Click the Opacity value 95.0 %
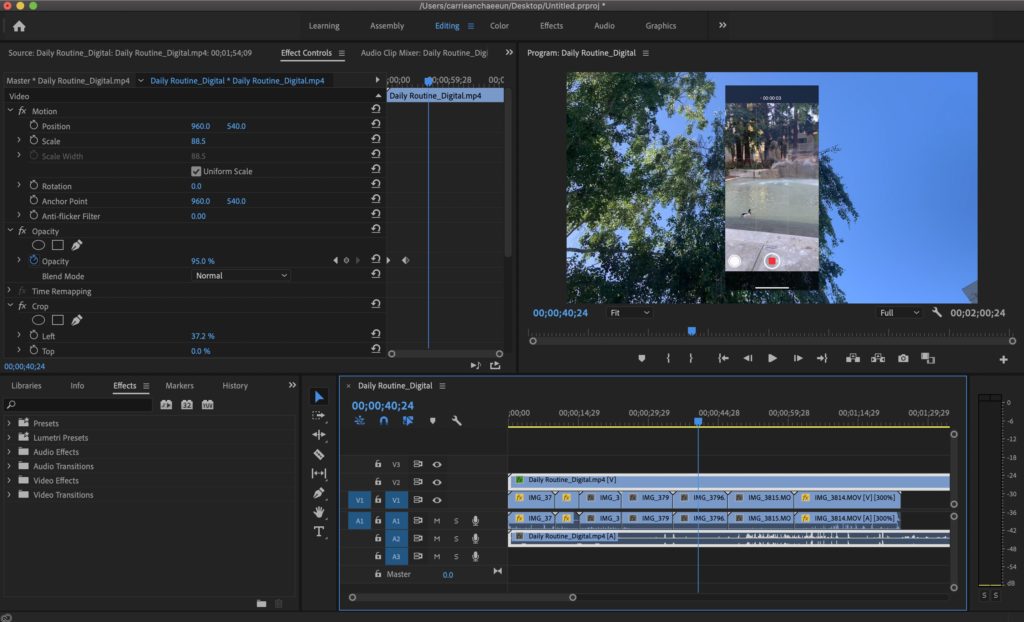The image size is (1024, 622). pos(202,261)
